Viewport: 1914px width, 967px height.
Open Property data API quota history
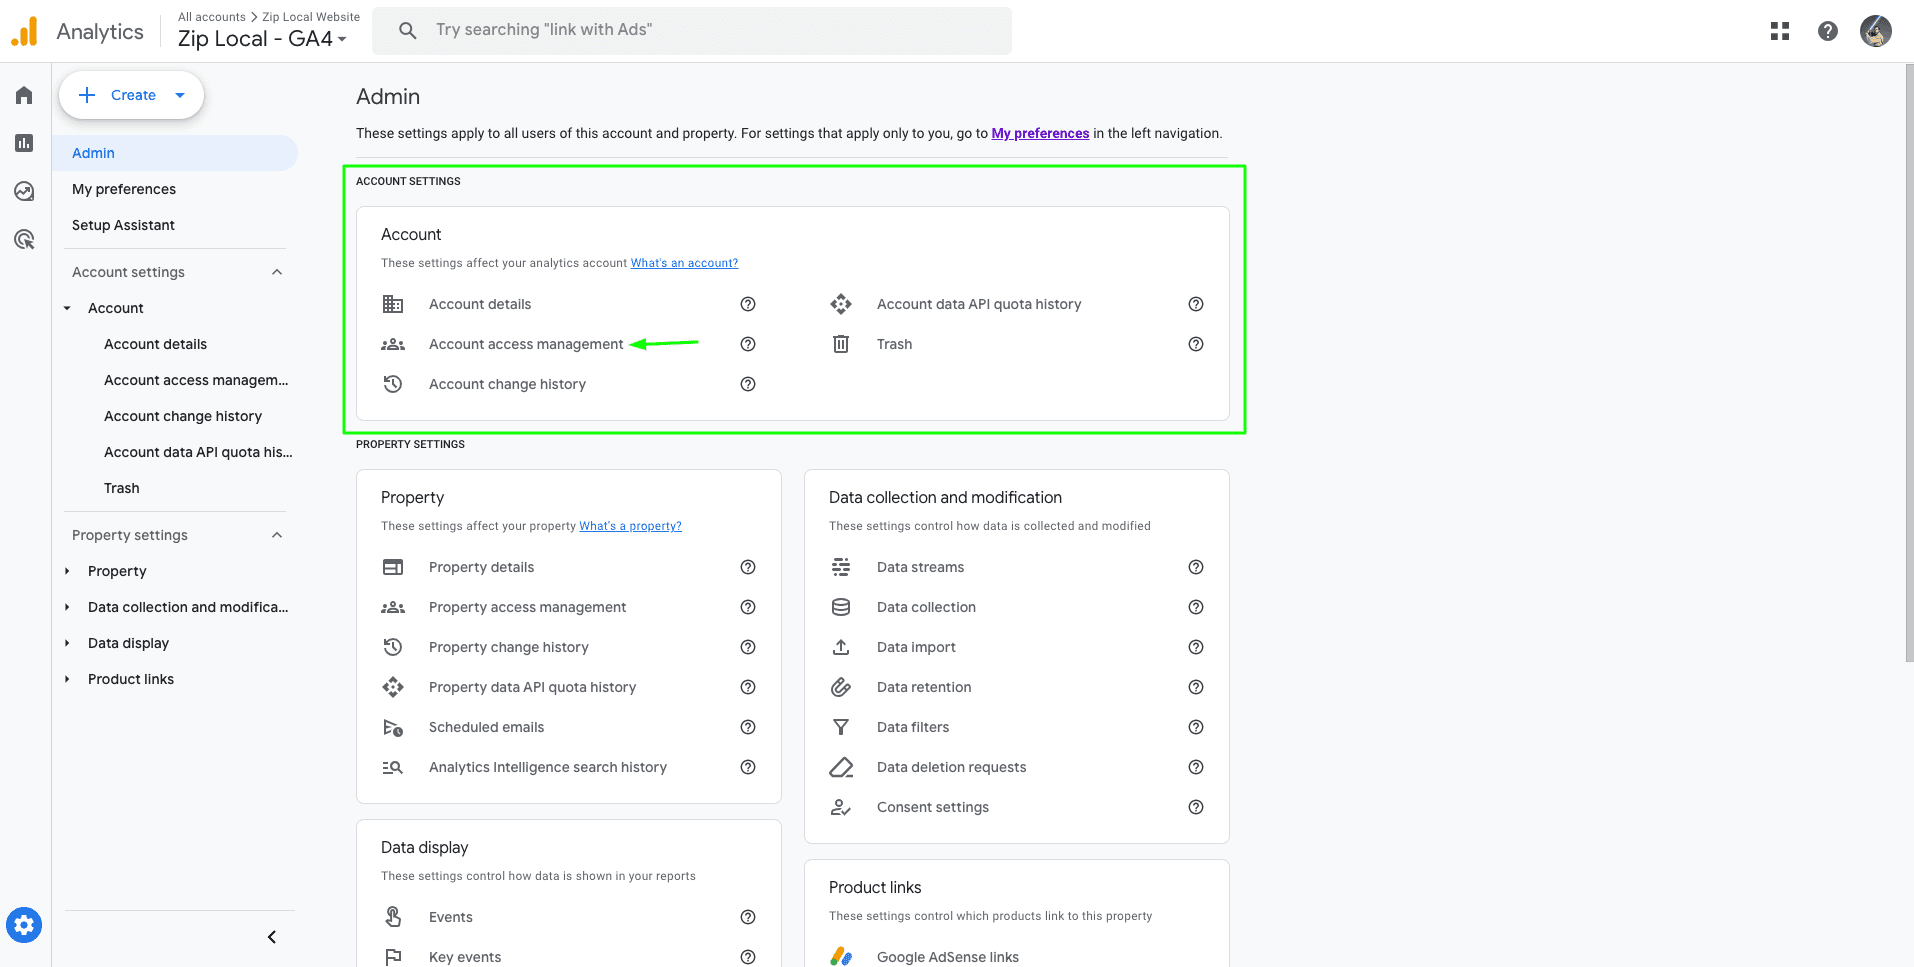click(532, 687)
